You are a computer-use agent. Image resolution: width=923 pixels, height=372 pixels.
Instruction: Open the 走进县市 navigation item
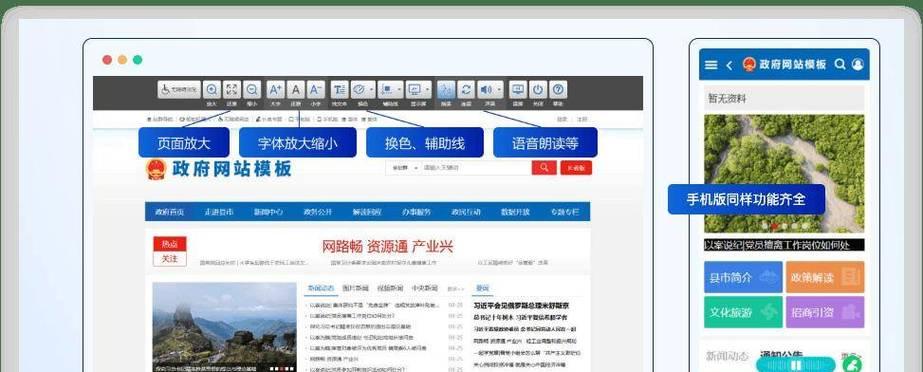pos(219,212)
